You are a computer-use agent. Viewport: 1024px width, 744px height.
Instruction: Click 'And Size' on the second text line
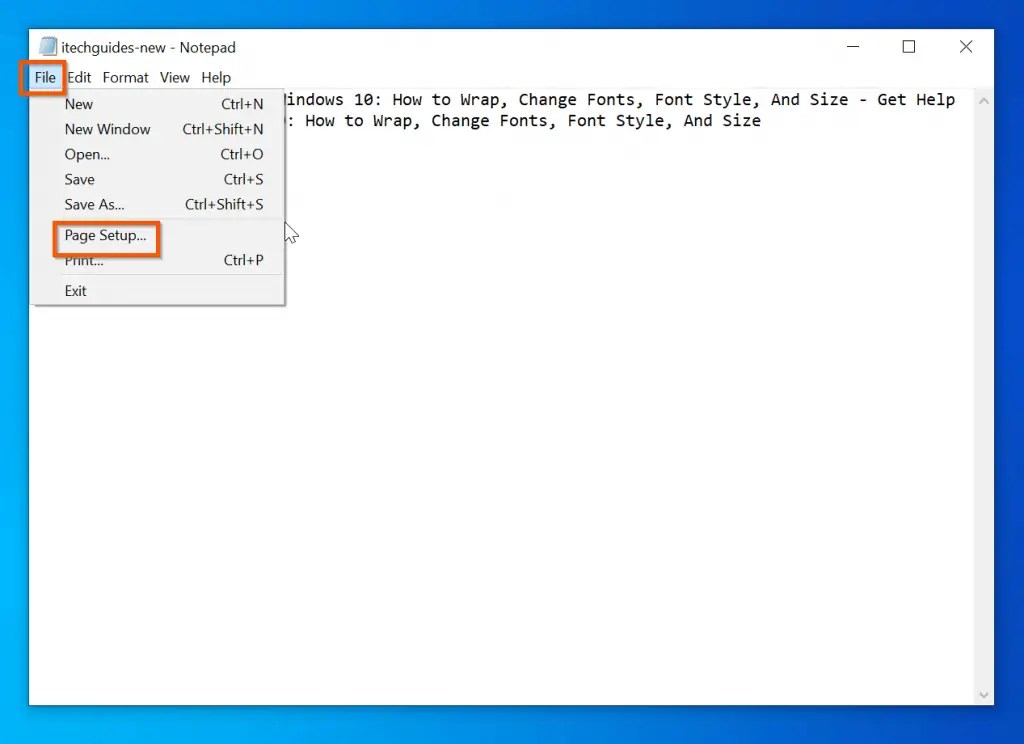click(722, 121)
